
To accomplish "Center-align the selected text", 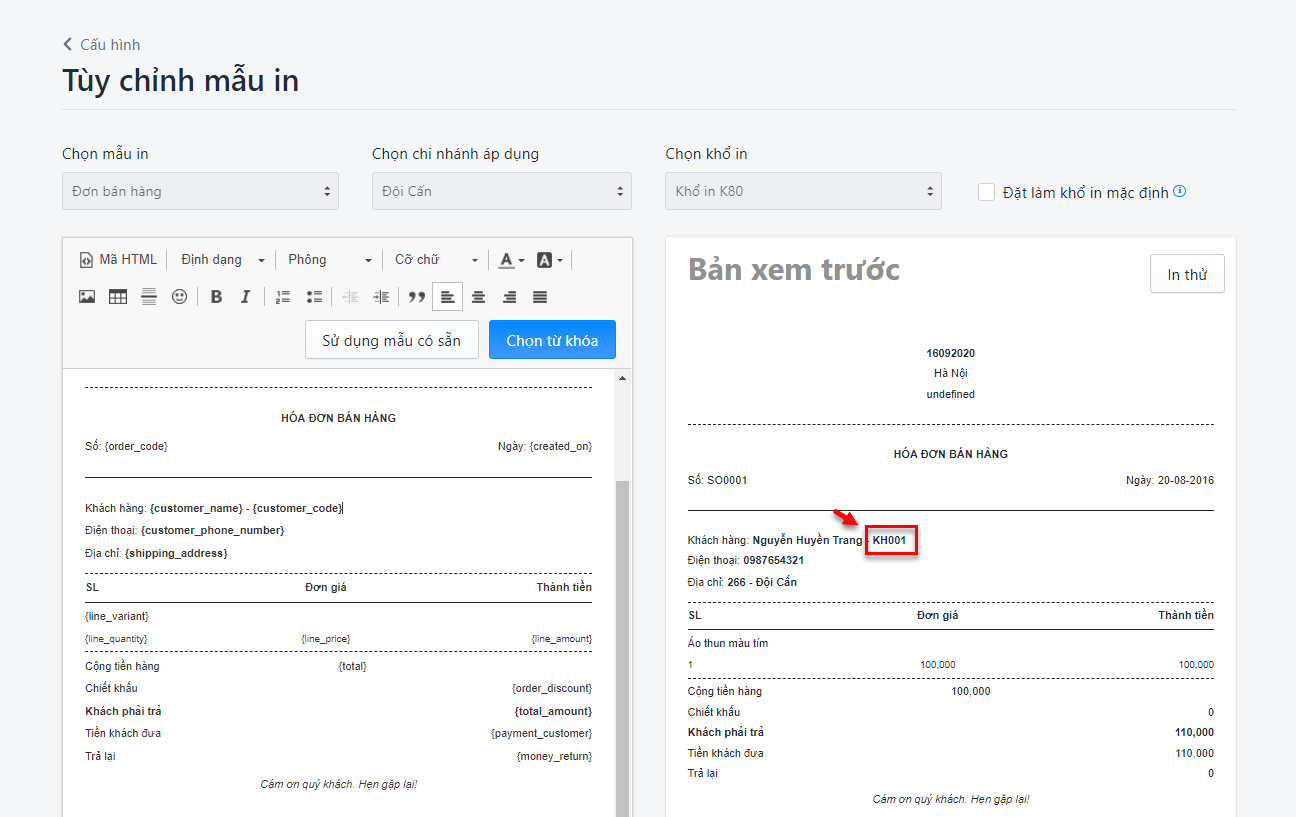I will [x=479, y=297].
